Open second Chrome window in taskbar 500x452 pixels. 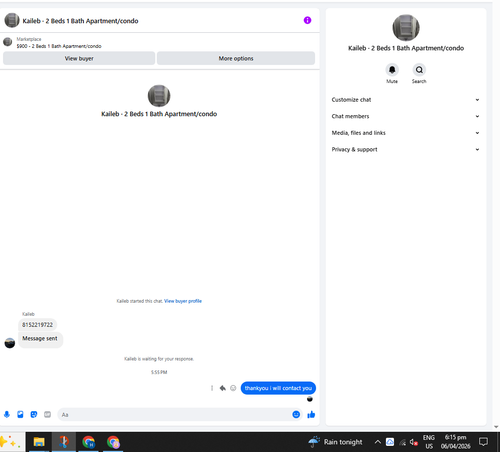click(x=113, y=442)
